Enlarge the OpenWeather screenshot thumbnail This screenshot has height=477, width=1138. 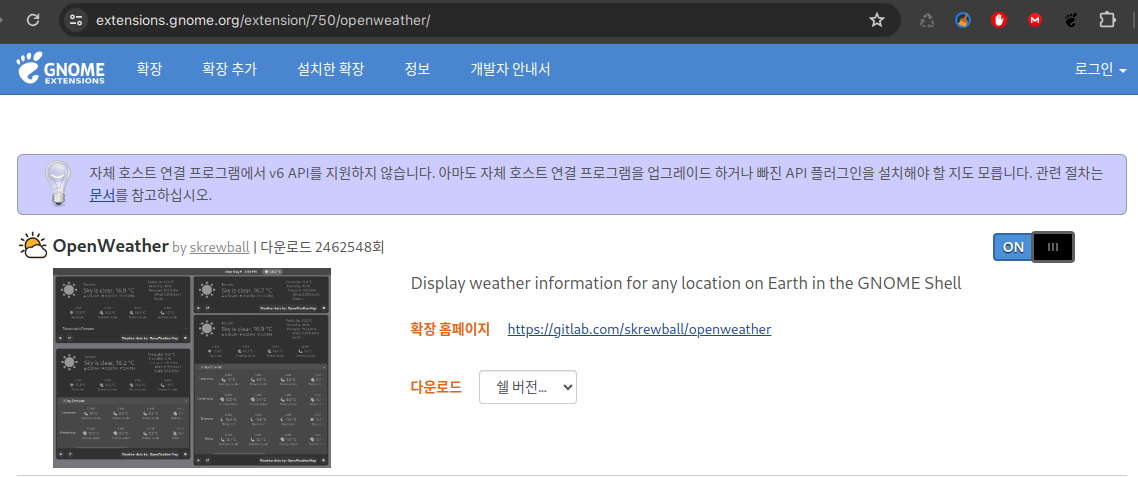(192, 367)
